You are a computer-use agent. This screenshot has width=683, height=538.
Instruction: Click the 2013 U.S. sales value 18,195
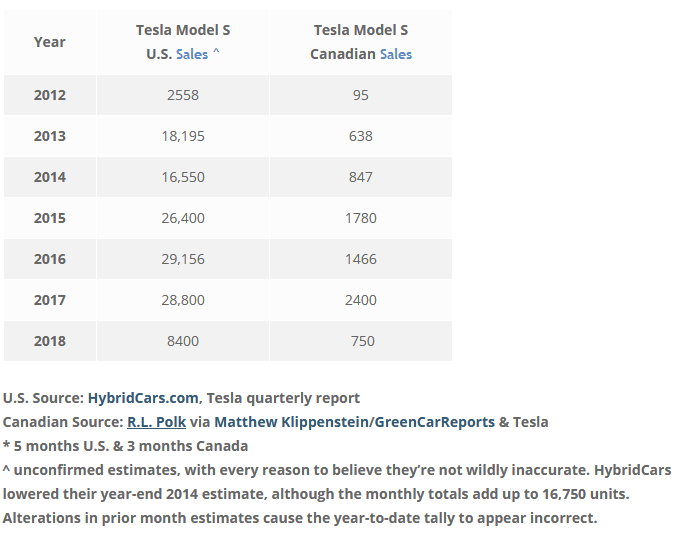[184, 136]
